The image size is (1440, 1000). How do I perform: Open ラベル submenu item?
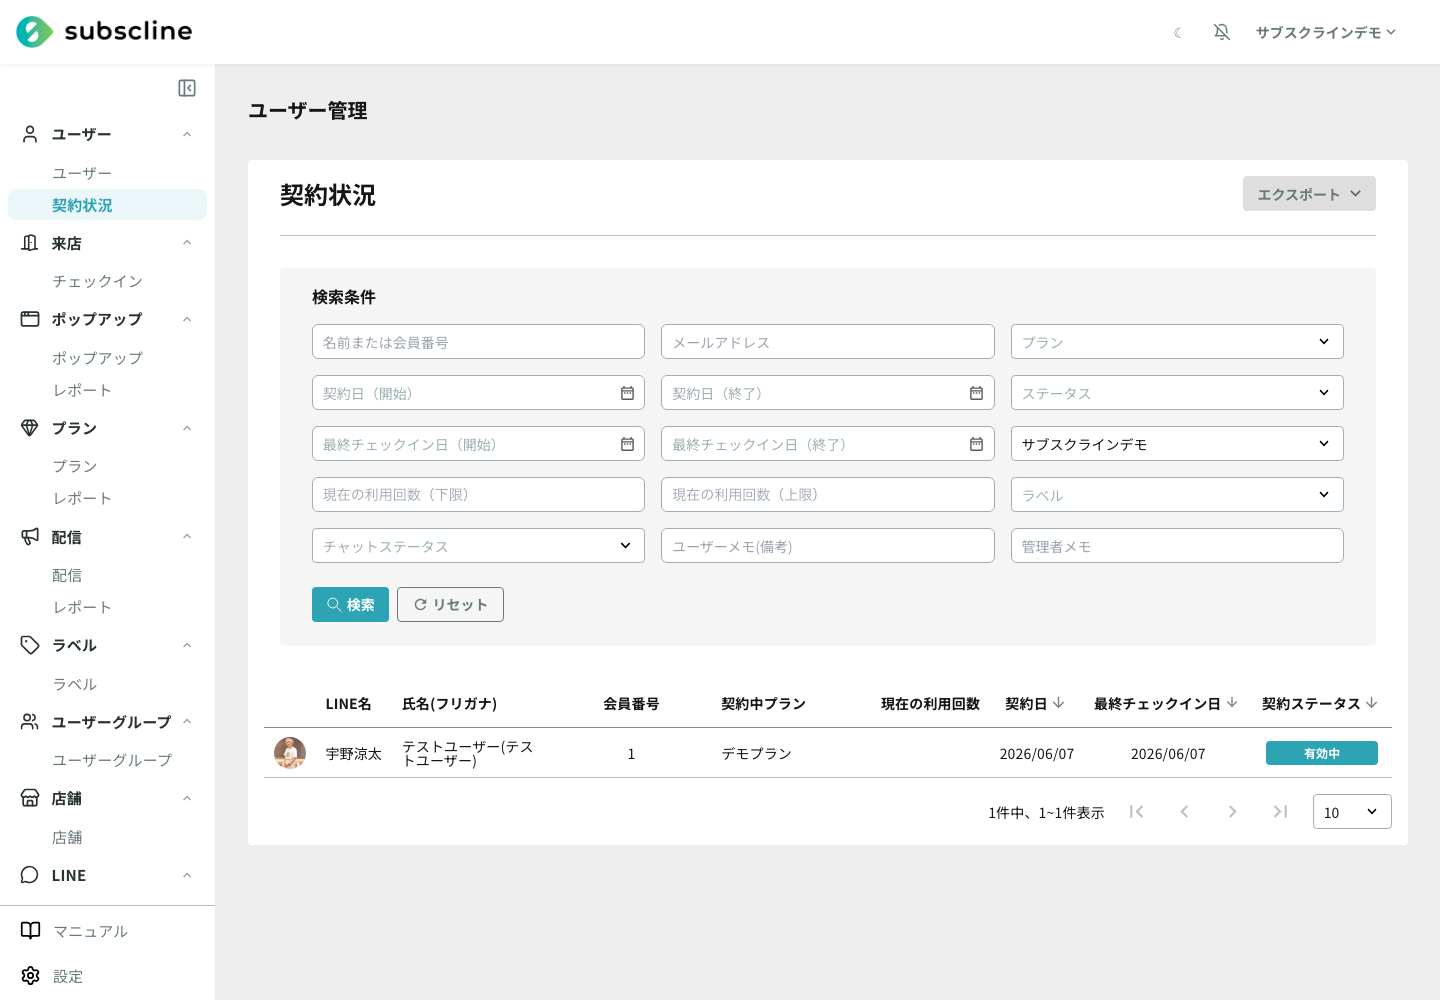point(75,684)
